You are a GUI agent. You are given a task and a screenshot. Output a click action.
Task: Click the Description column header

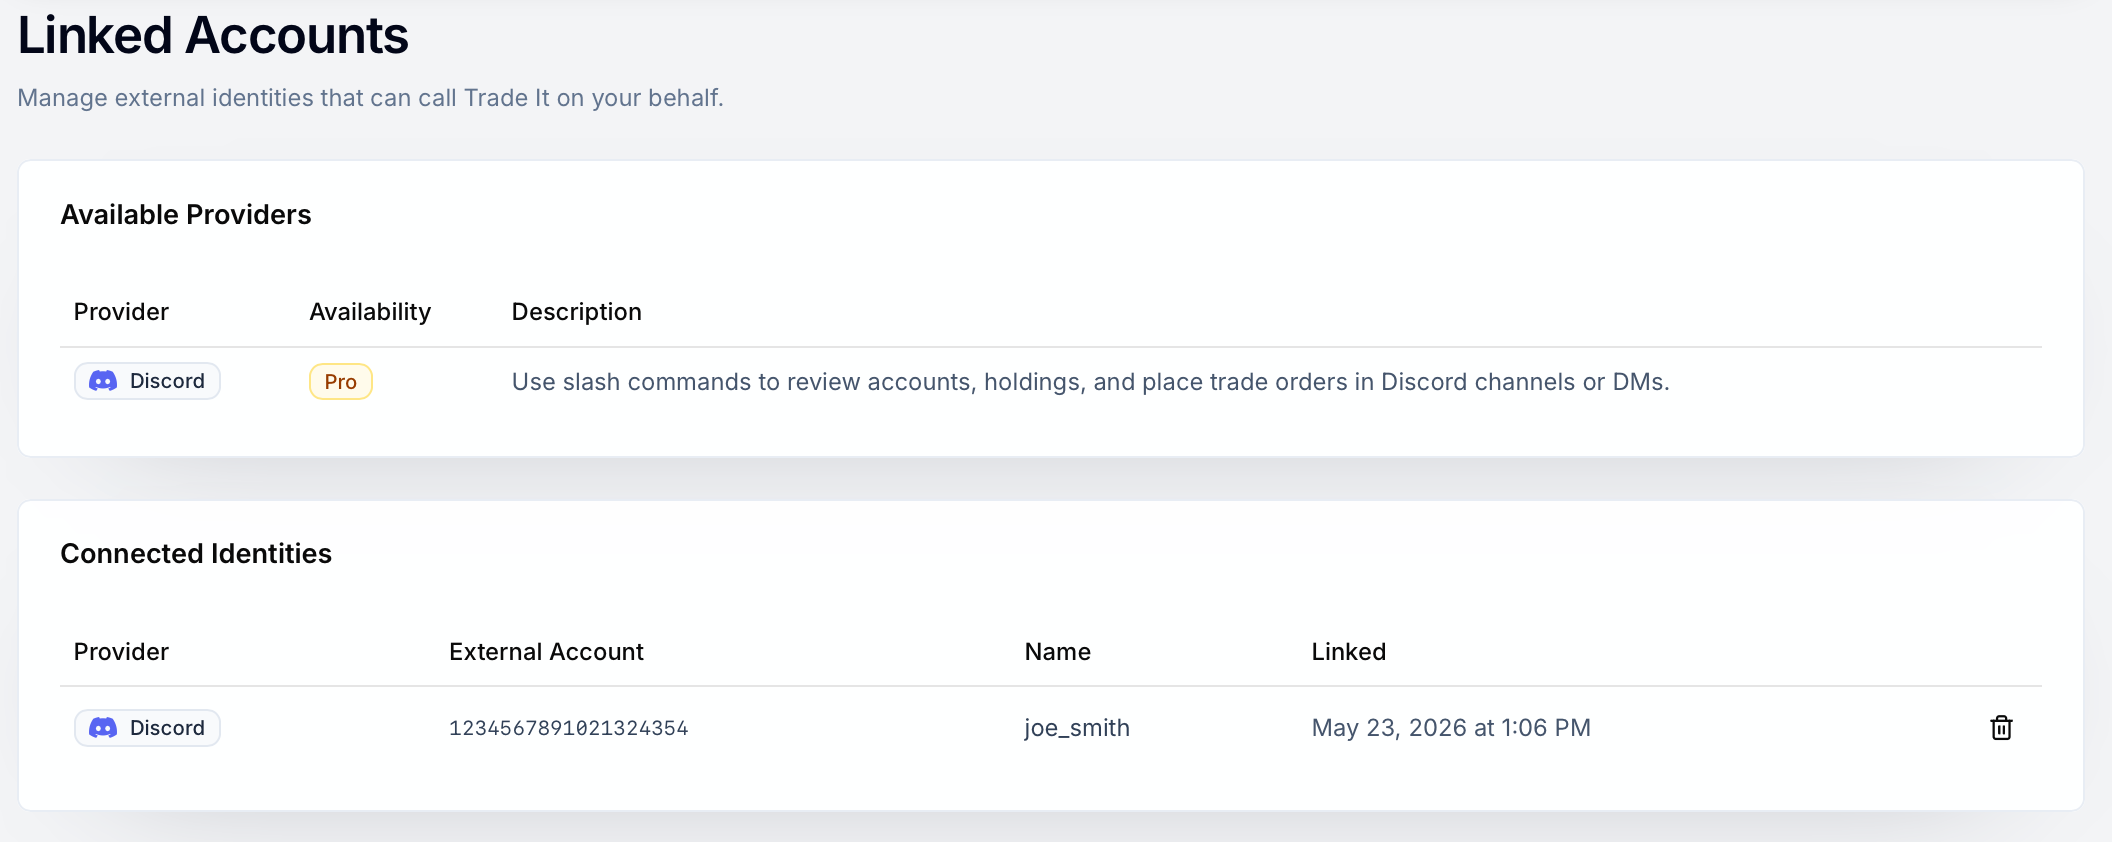(x=577, y=312)
